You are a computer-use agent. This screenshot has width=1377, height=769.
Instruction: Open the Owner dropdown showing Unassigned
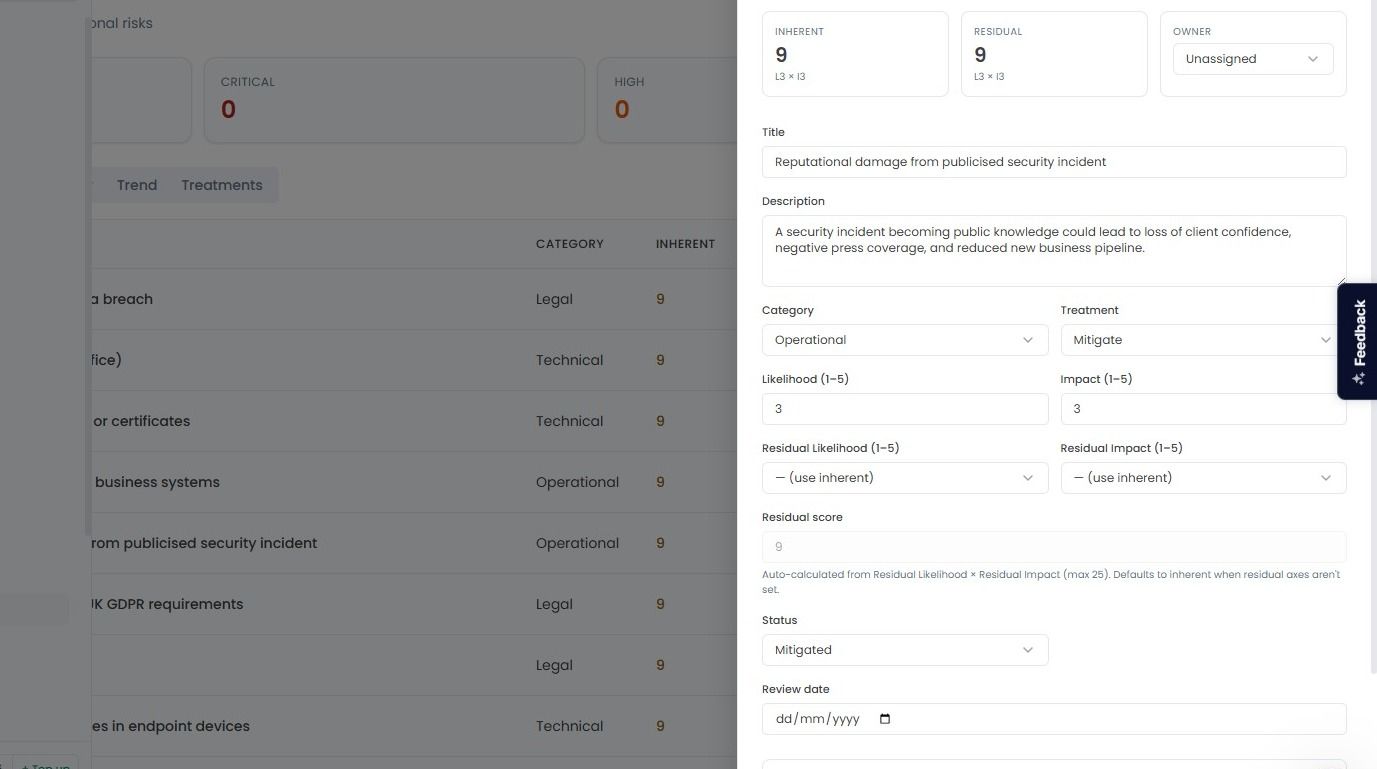[x=1253, y=59]
